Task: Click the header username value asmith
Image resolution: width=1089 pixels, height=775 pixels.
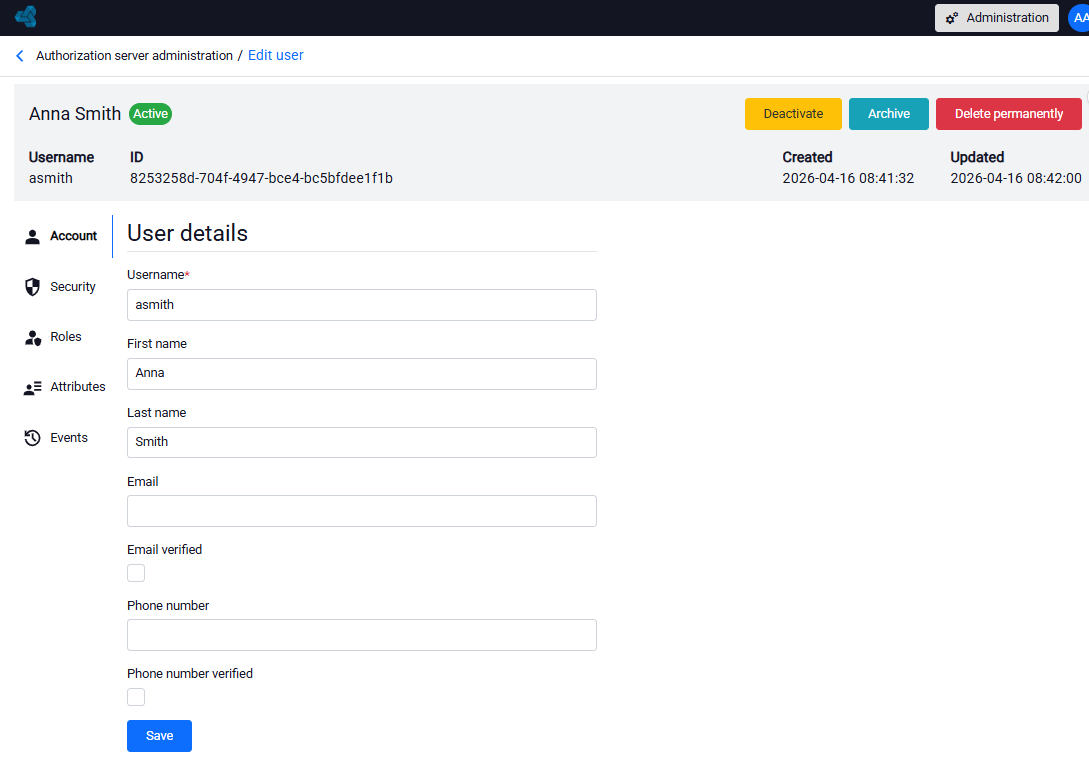Action: click(x=51, y=178)
